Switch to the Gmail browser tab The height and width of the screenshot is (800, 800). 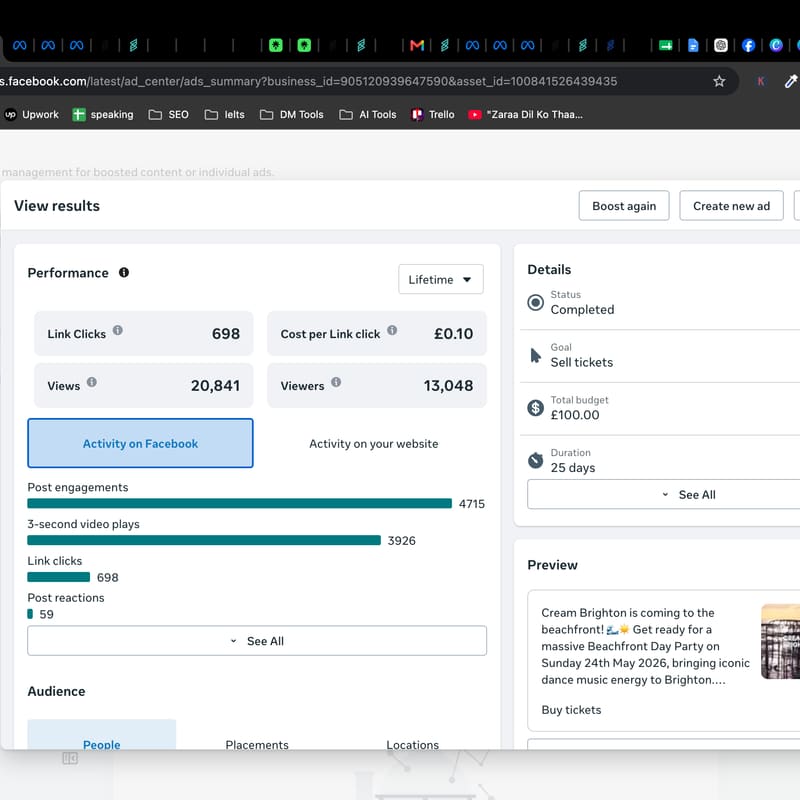pyautogui.click(x=417, y=45)
